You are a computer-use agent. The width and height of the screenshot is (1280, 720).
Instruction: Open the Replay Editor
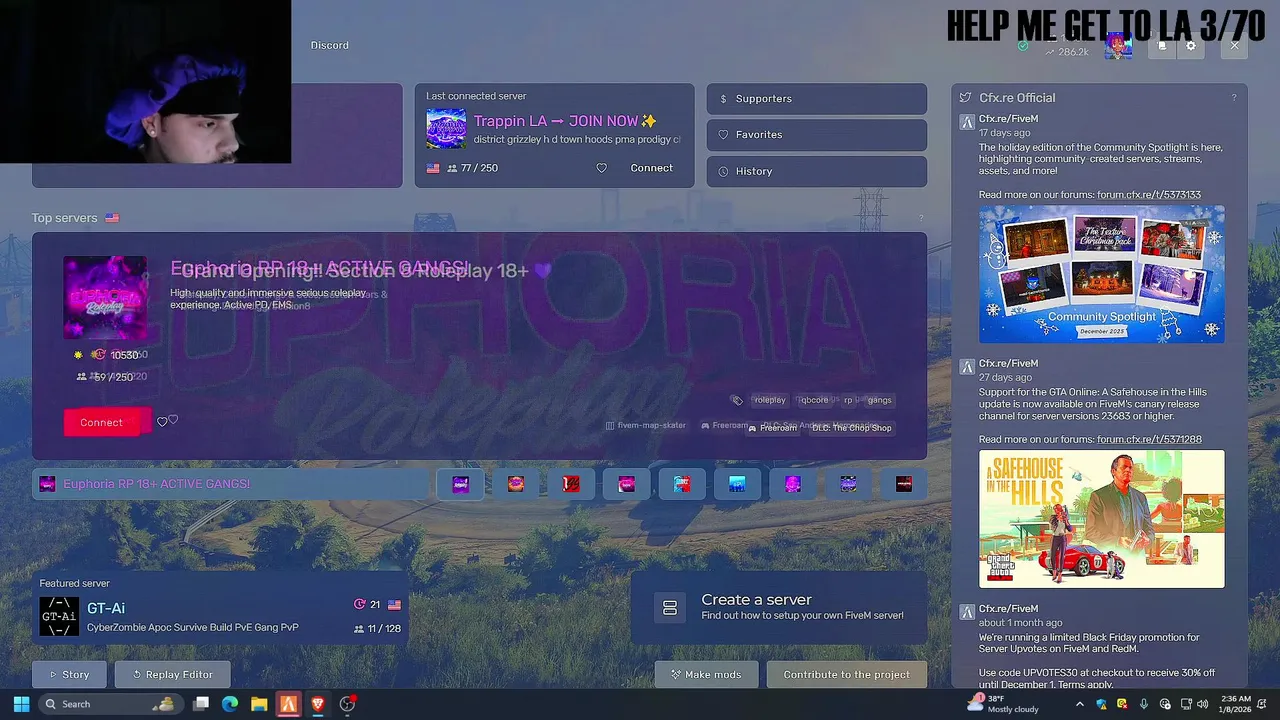tap(172, 675)
